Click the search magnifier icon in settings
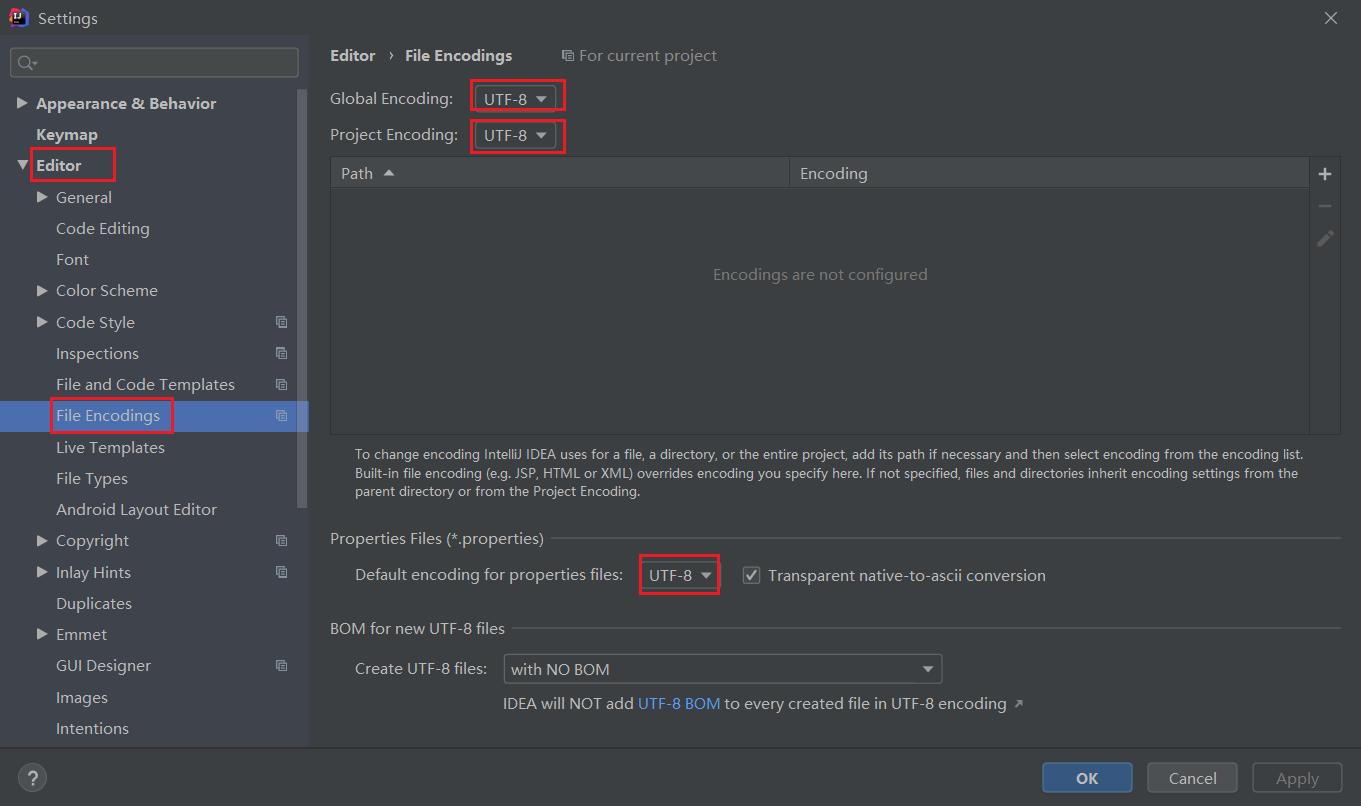1361x806 pixels. [x=27, y=63]
